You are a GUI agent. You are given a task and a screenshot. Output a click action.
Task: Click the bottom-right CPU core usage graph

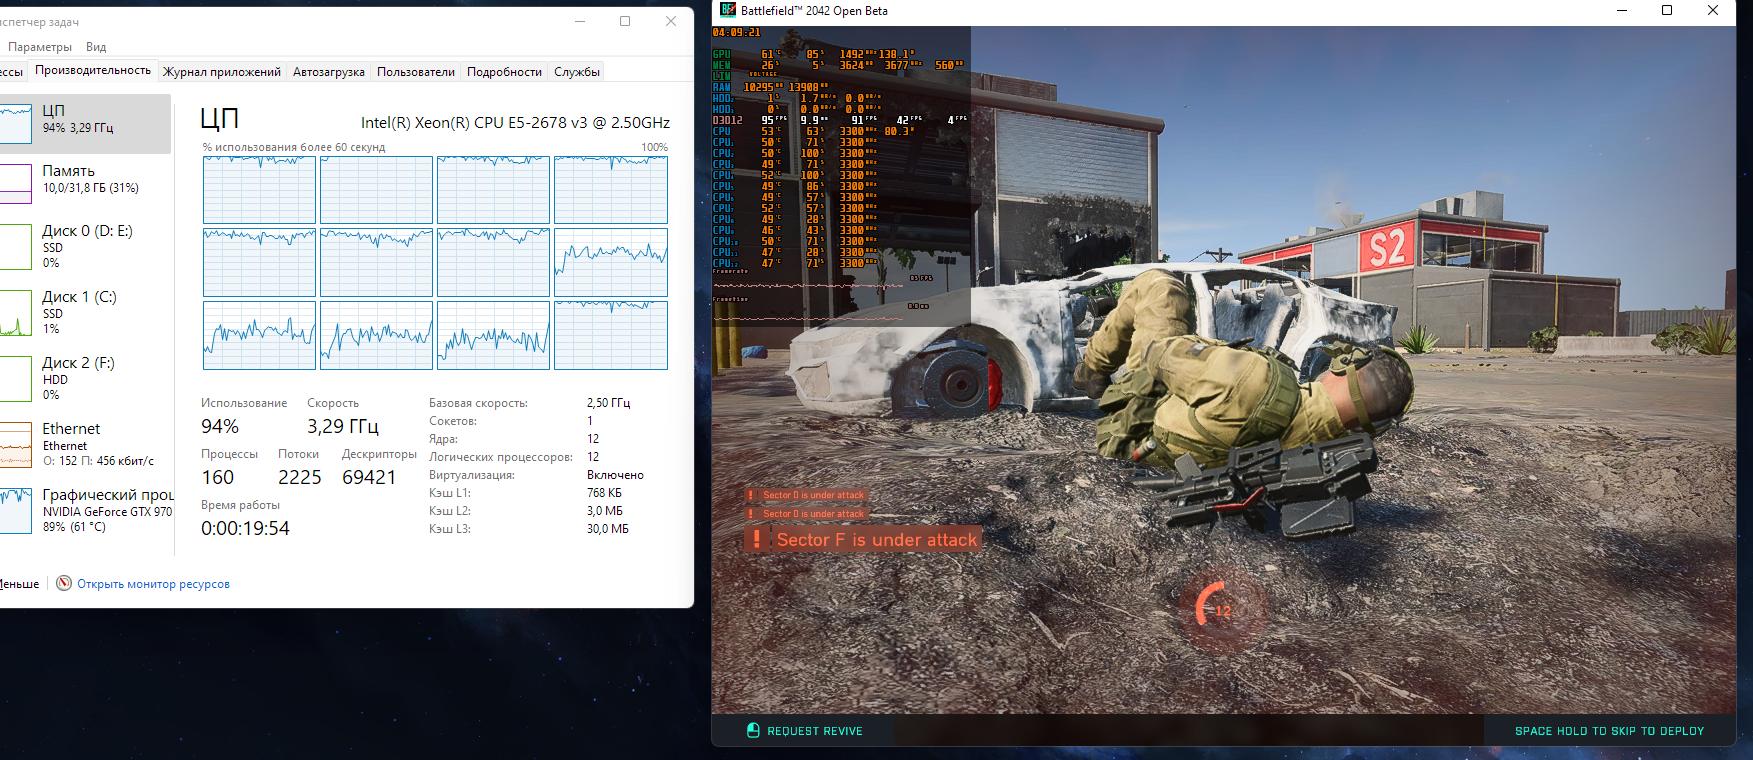tap(611, 336)
